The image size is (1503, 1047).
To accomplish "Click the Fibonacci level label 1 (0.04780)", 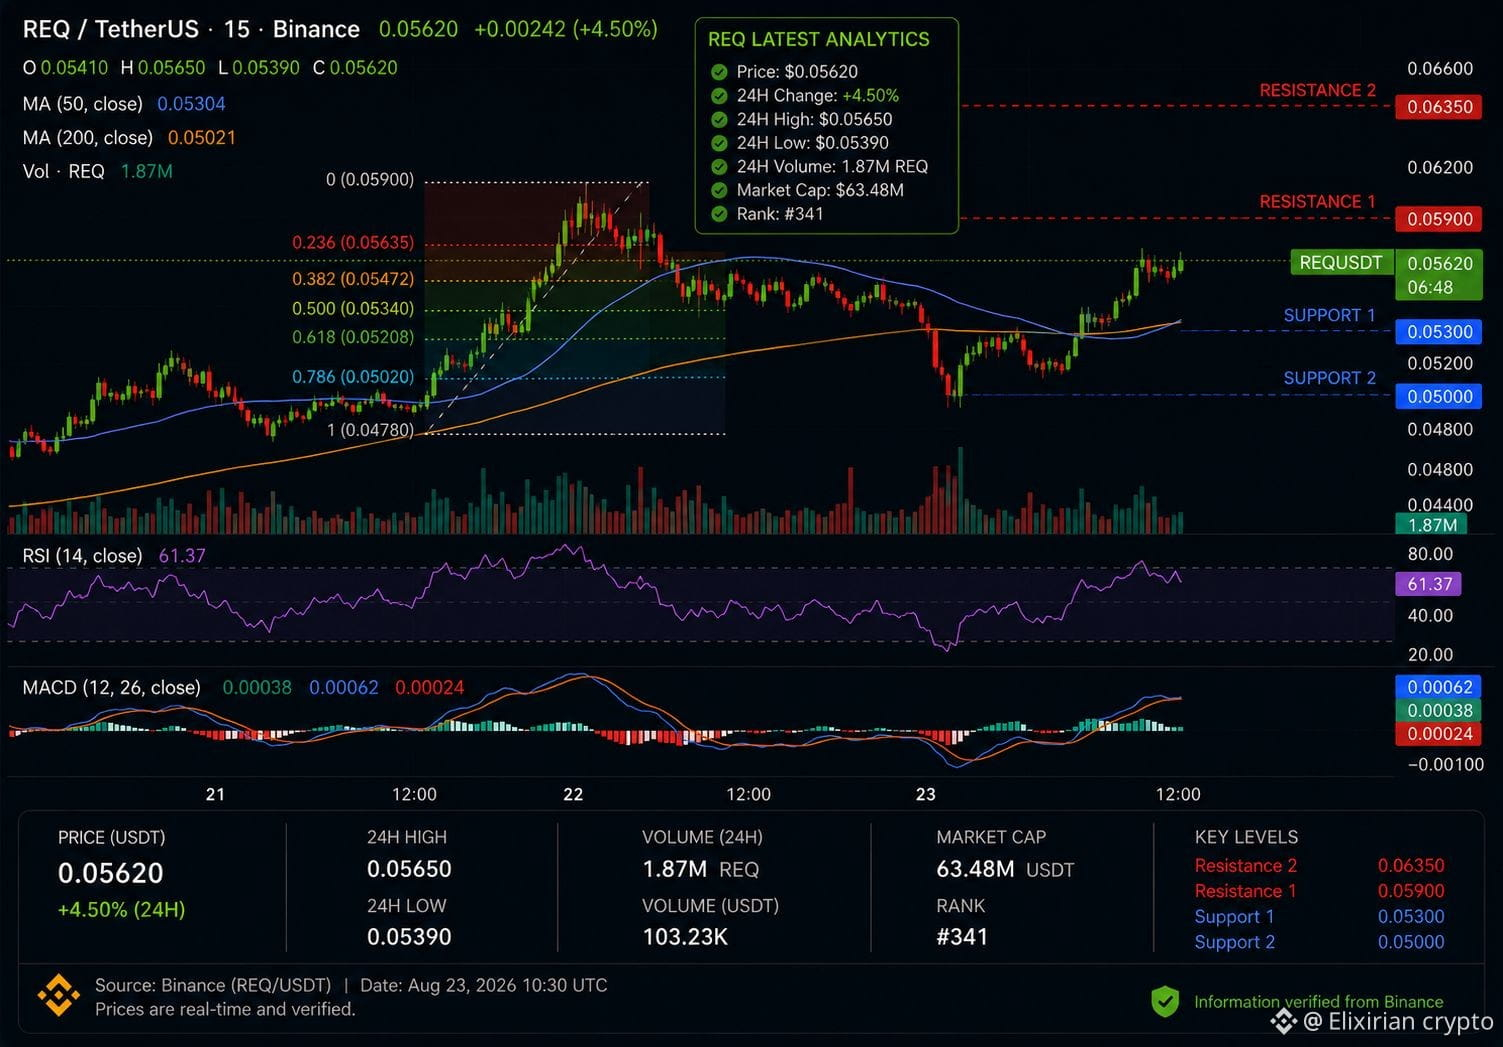I will pyautogui.click(x=369, y=430).
